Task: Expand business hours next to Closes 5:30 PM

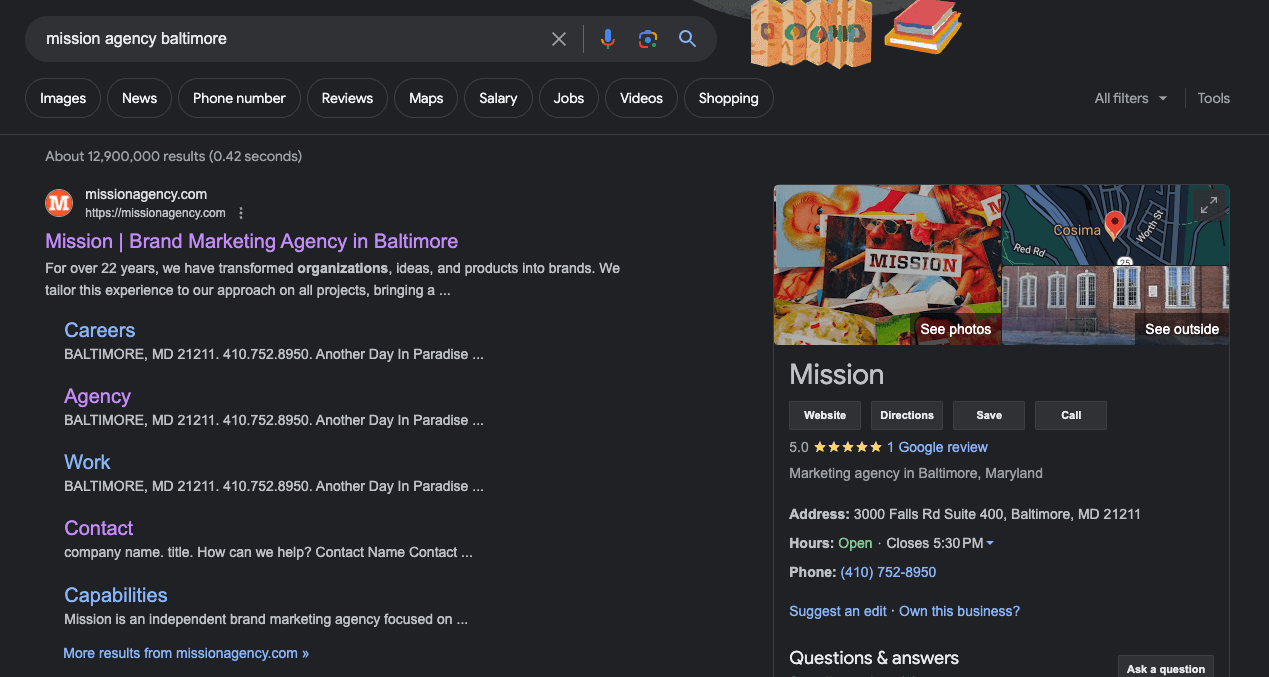Action: tap(990, 543)
